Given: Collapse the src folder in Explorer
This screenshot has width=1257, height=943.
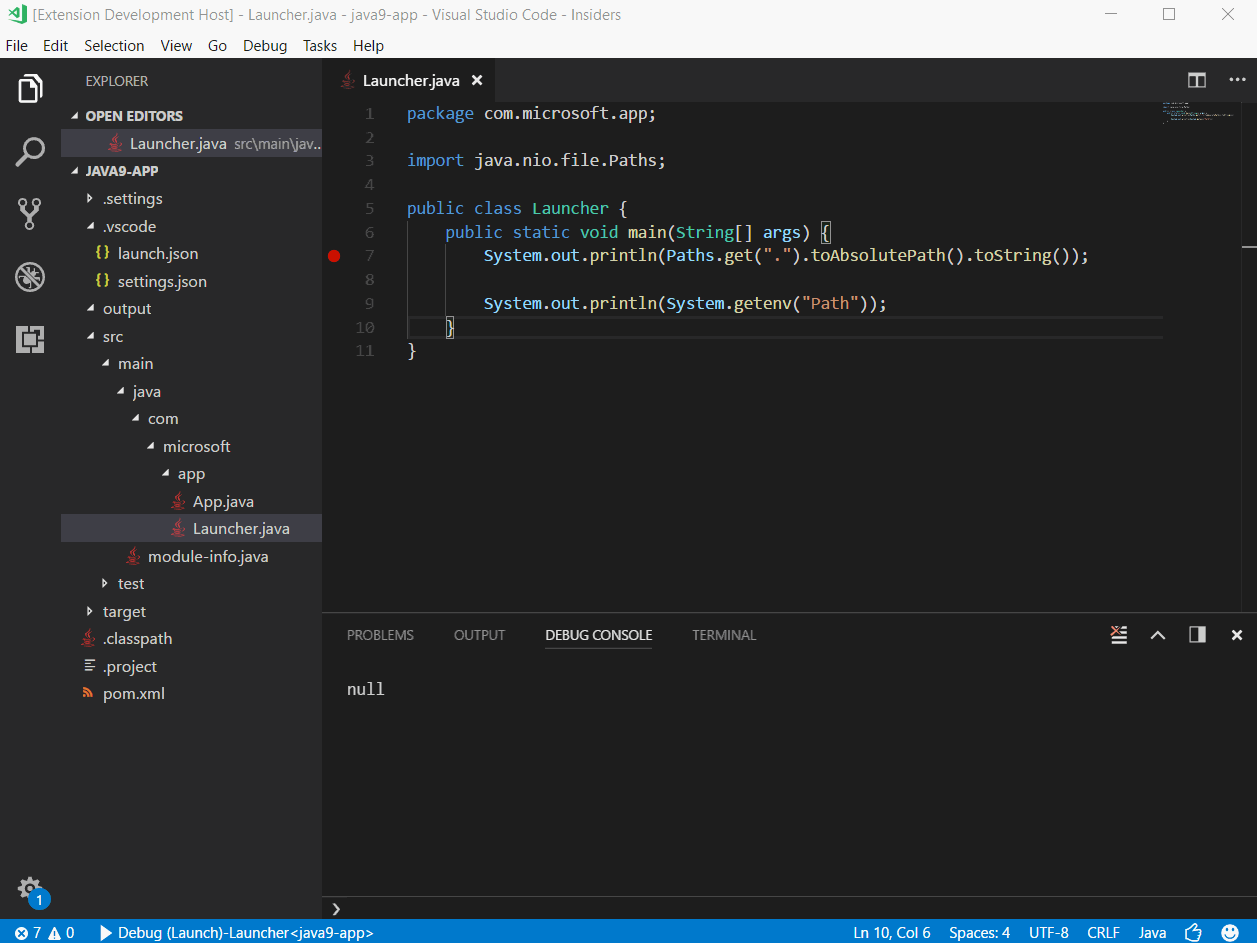Looking at the screenshot, I should (x=113, y=336).
